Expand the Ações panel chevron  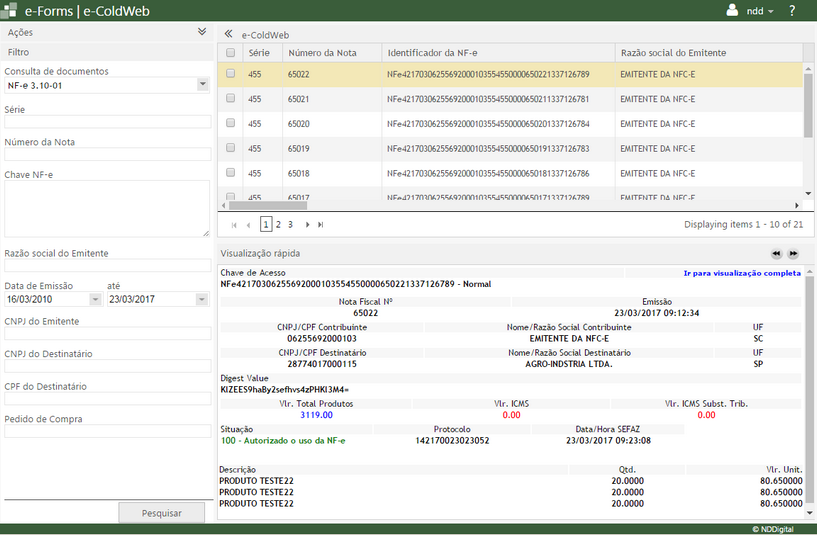click(x=202, y=32)
